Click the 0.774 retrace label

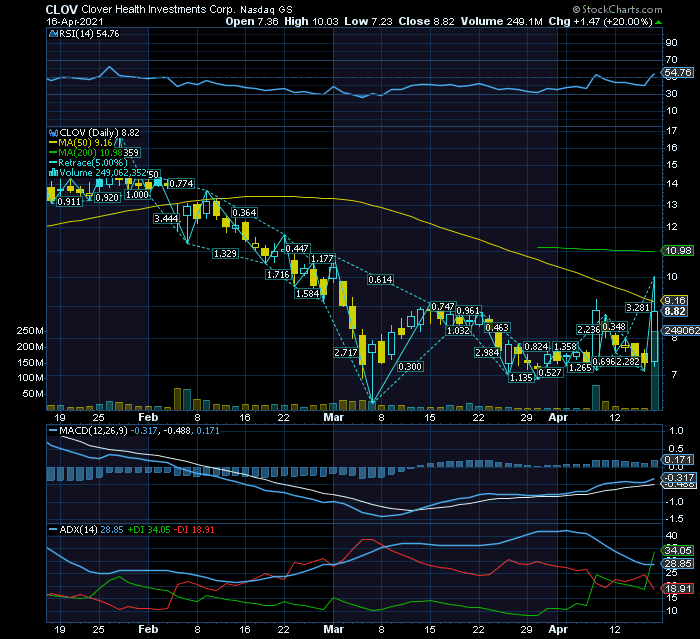click(181, 183)
